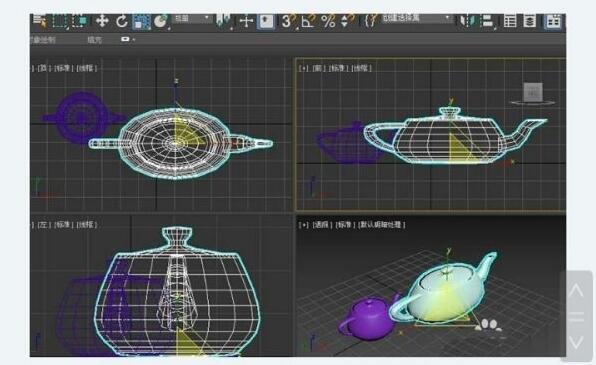
Task: Toggle Angle Snap
Action: coord(308,21)
